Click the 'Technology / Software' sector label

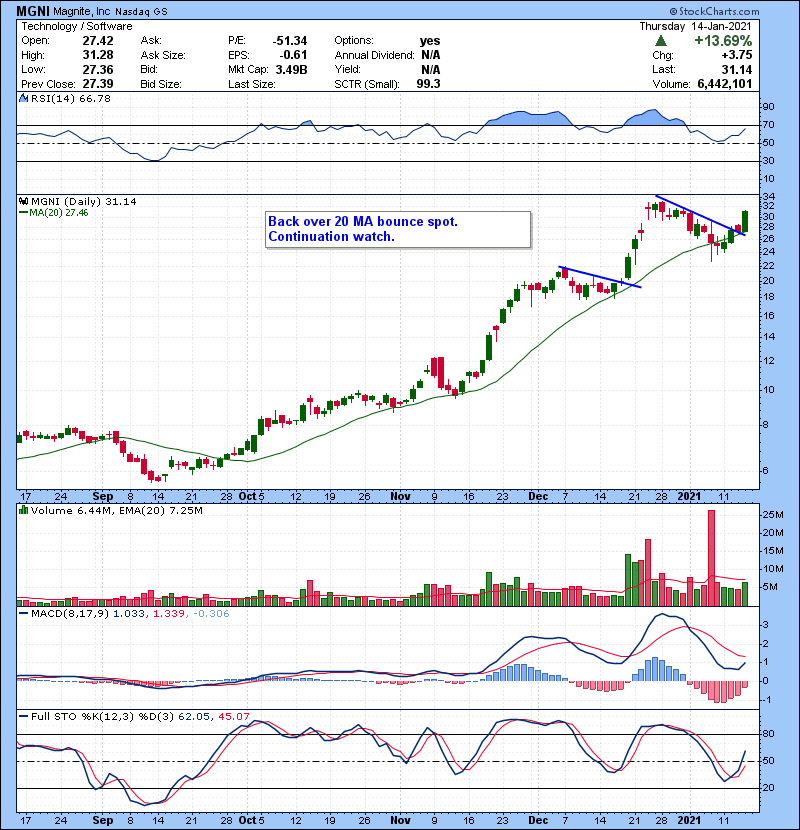[77, 26]
